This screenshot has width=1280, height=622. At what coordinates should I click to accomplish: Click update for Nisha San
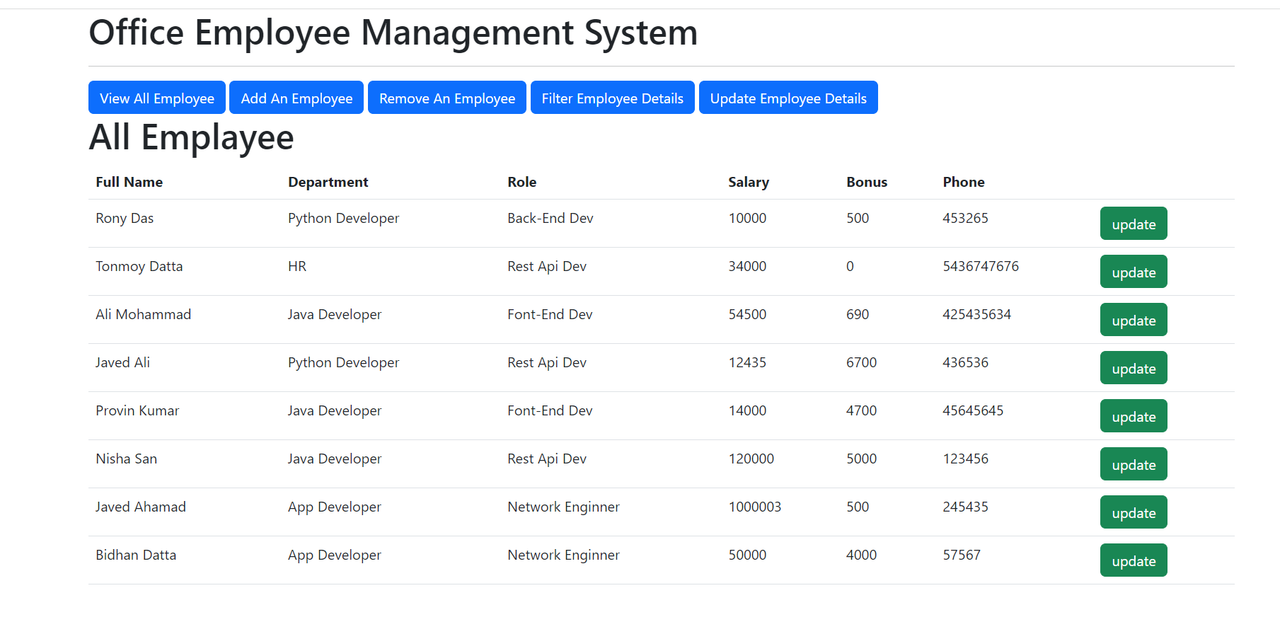click(1133, 463)
